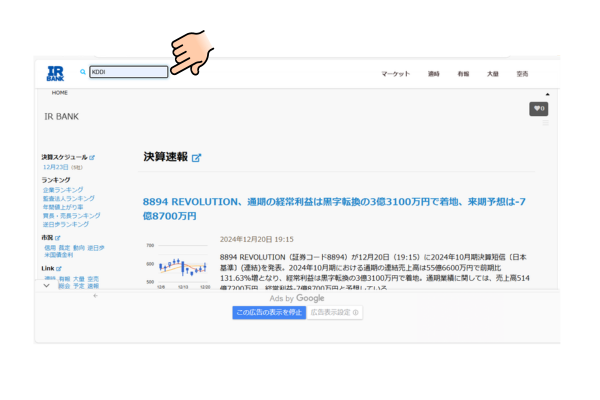Click the heart favorites button showing 0
This screenshot has width=600, height=400.
point(538,109)
